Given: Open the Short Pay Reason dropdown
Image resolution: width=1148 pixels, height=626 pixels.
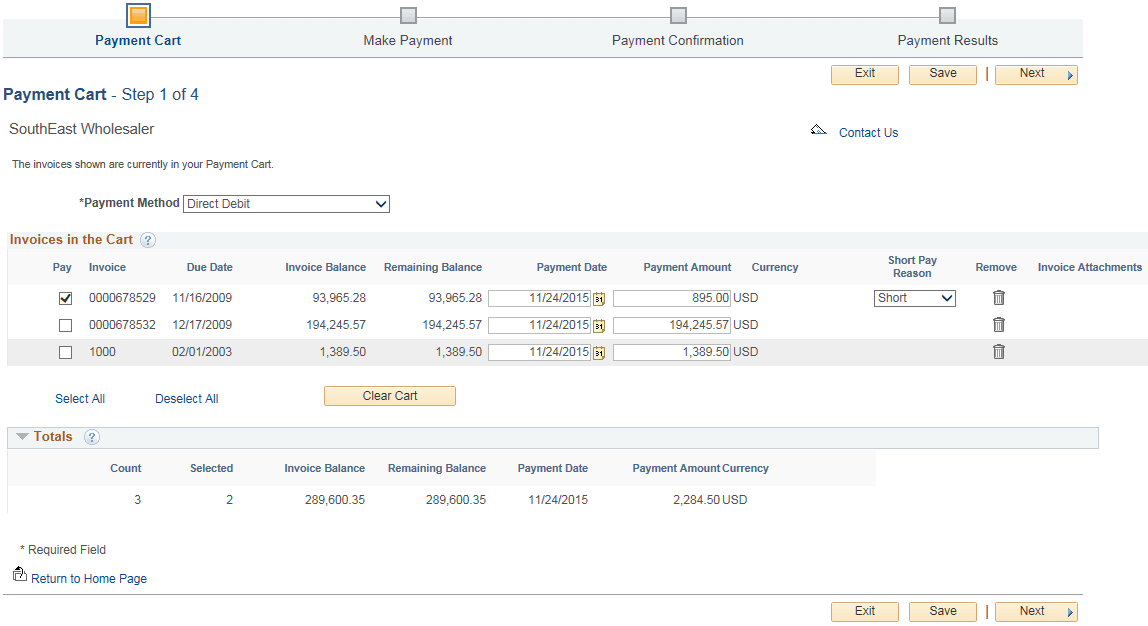Looking at the screenshot, I should click(914, 297).
